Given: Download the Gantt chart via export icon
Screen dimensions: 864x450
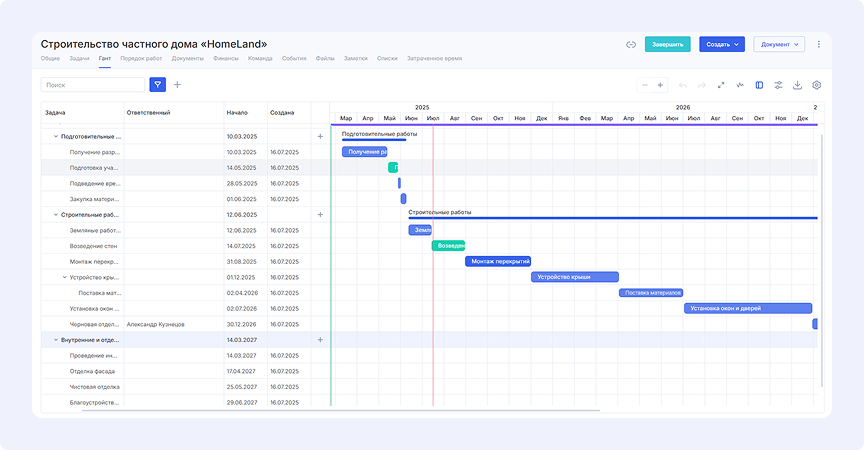Looking at the screenshot, I should click(x=797, y=85).
